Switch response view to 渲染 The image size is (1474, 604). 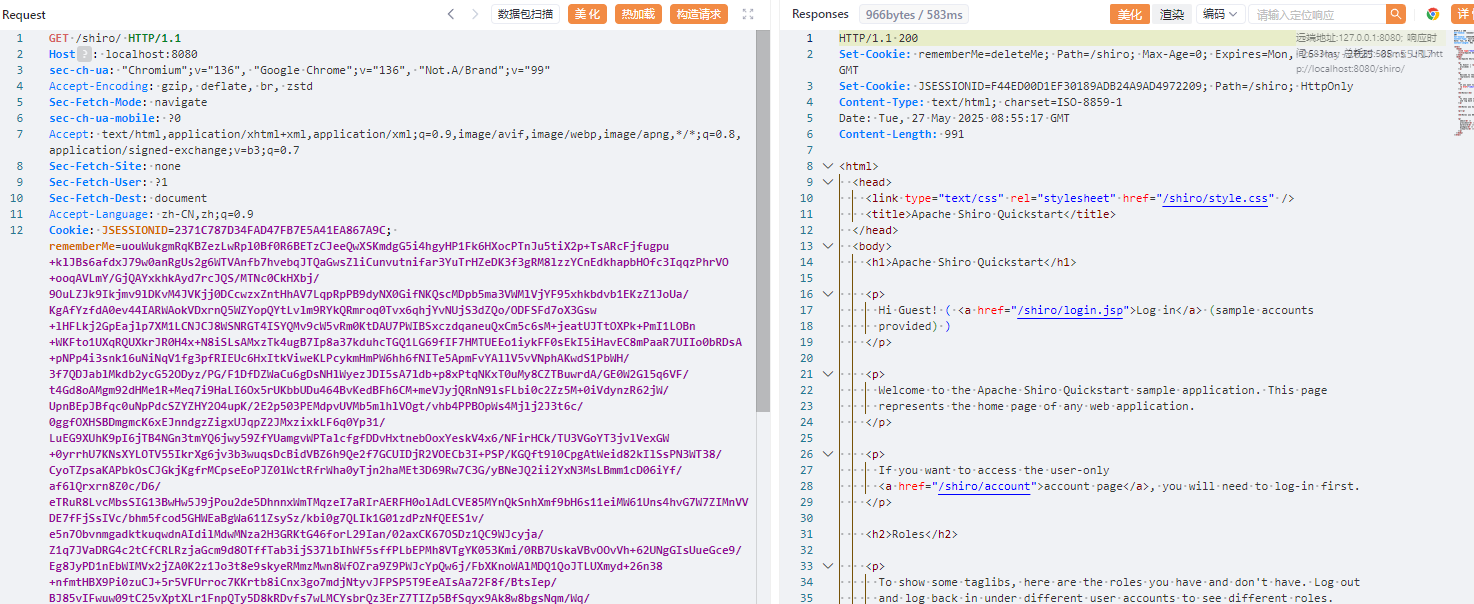point(1172,14)
